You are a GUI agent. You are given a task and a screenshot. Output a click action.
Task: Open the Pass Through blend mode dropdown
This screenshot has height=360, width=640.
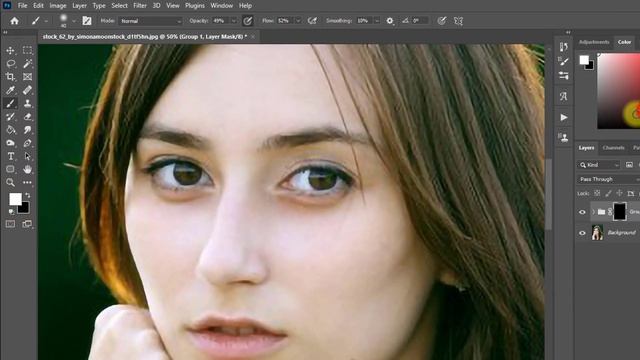[x=608, y=179]
